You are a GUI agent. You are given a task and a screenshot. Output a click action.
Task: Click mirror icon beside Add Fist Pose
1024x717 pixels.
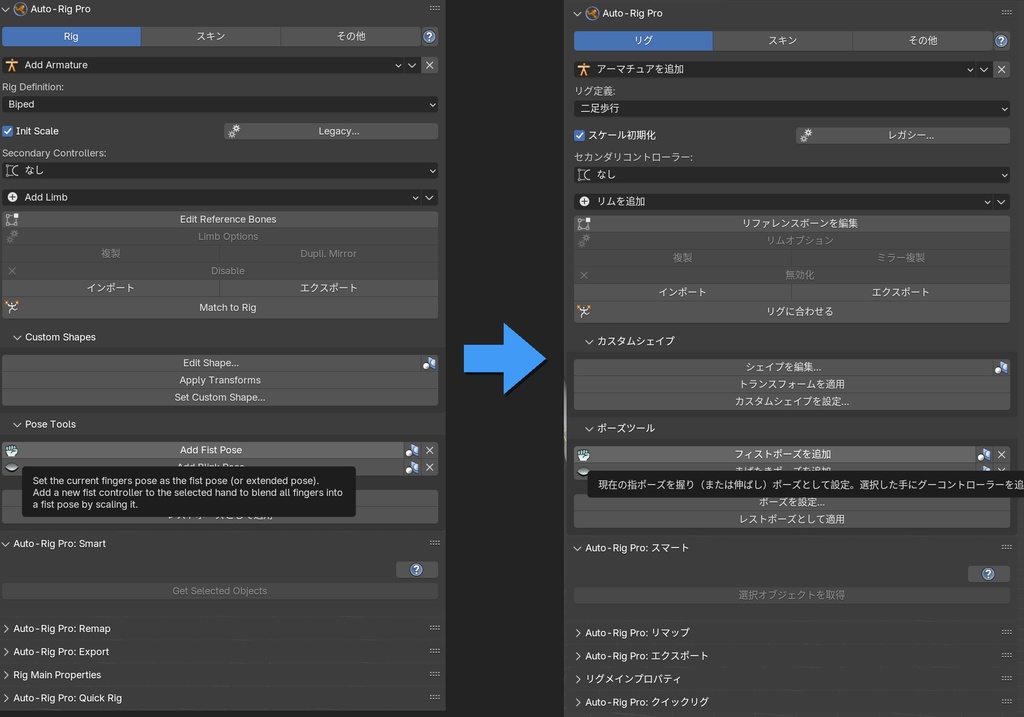(412, 451)
